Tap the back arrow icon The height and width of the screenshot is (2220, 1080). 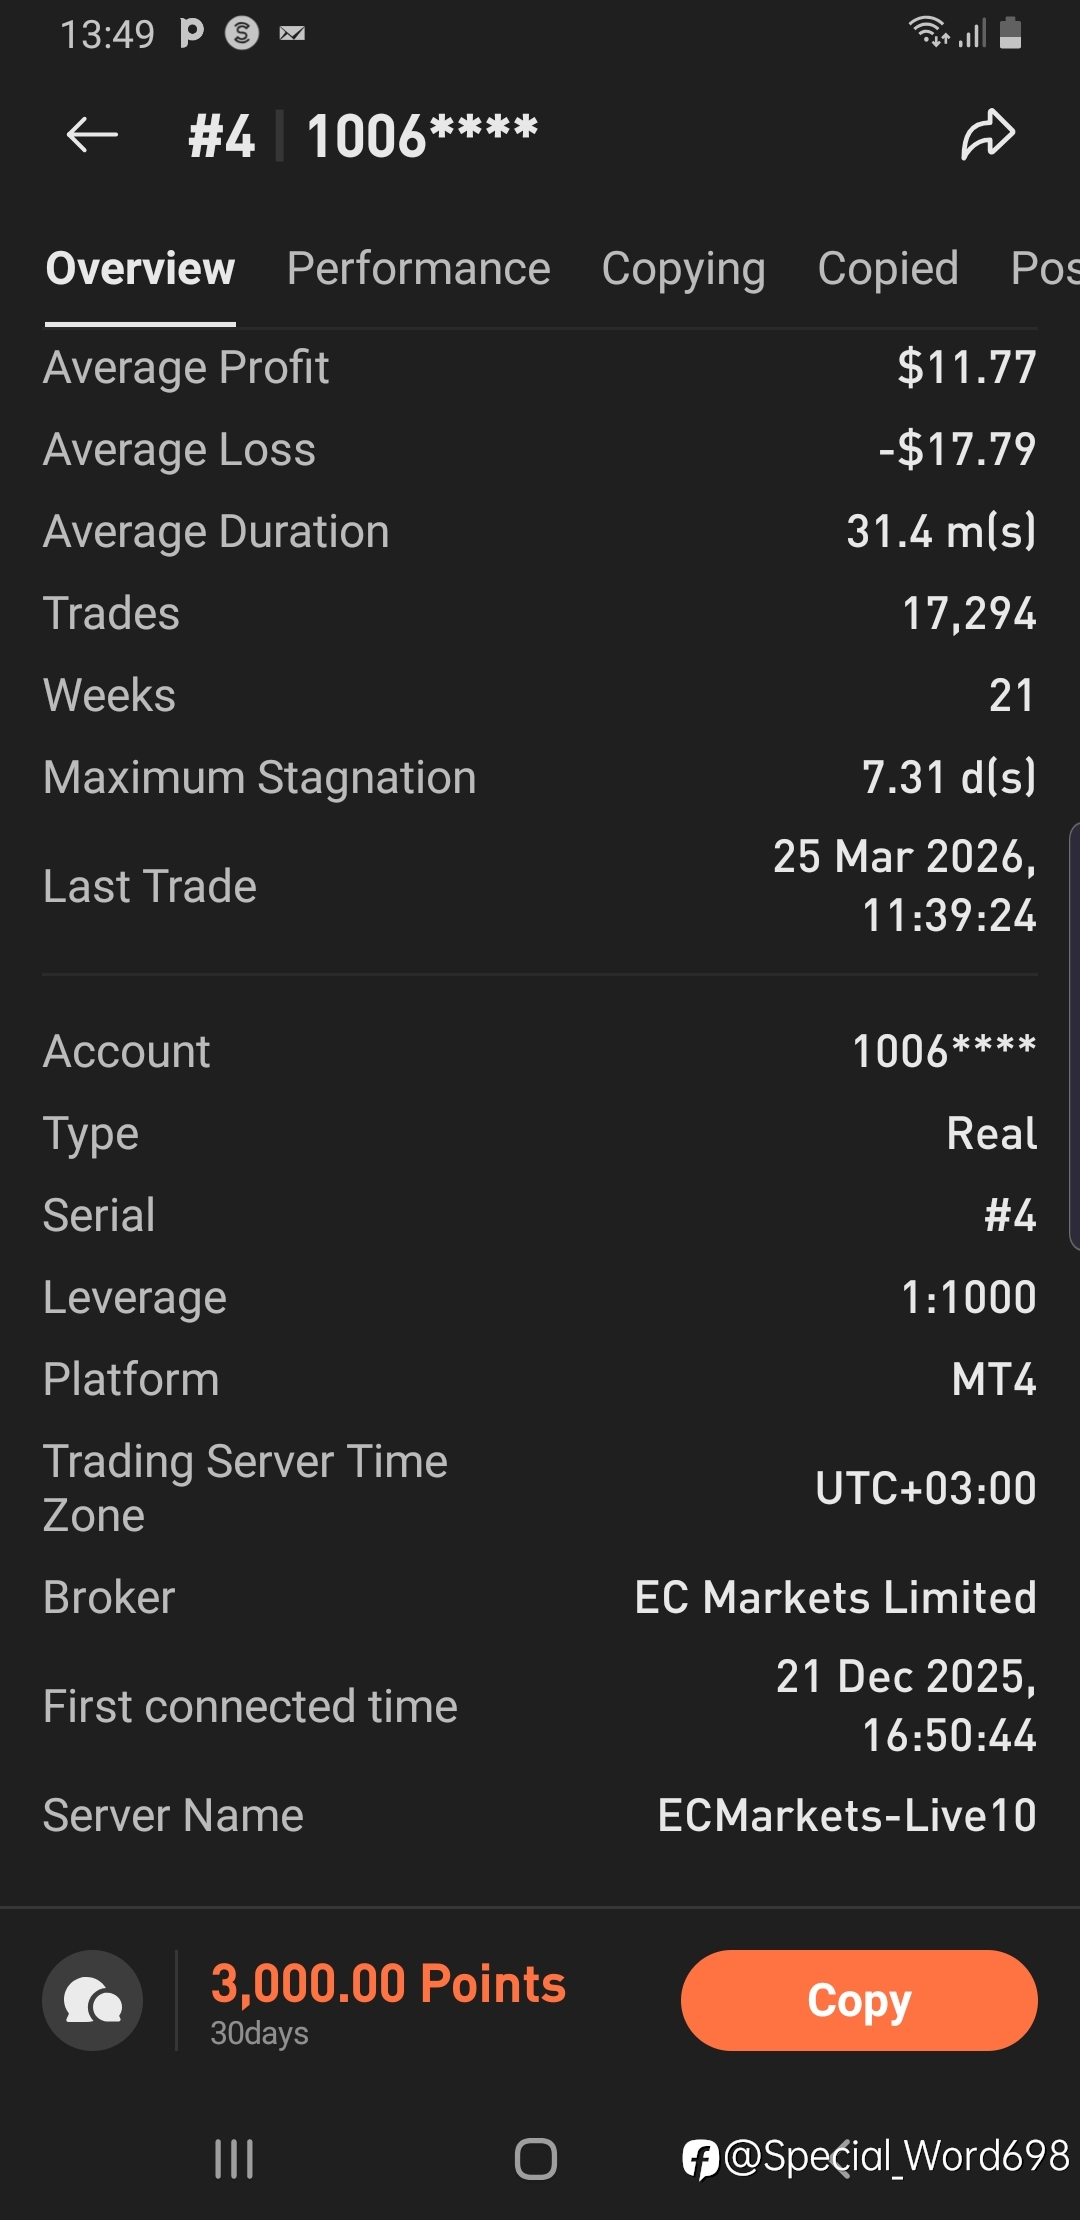click(92, 135)
